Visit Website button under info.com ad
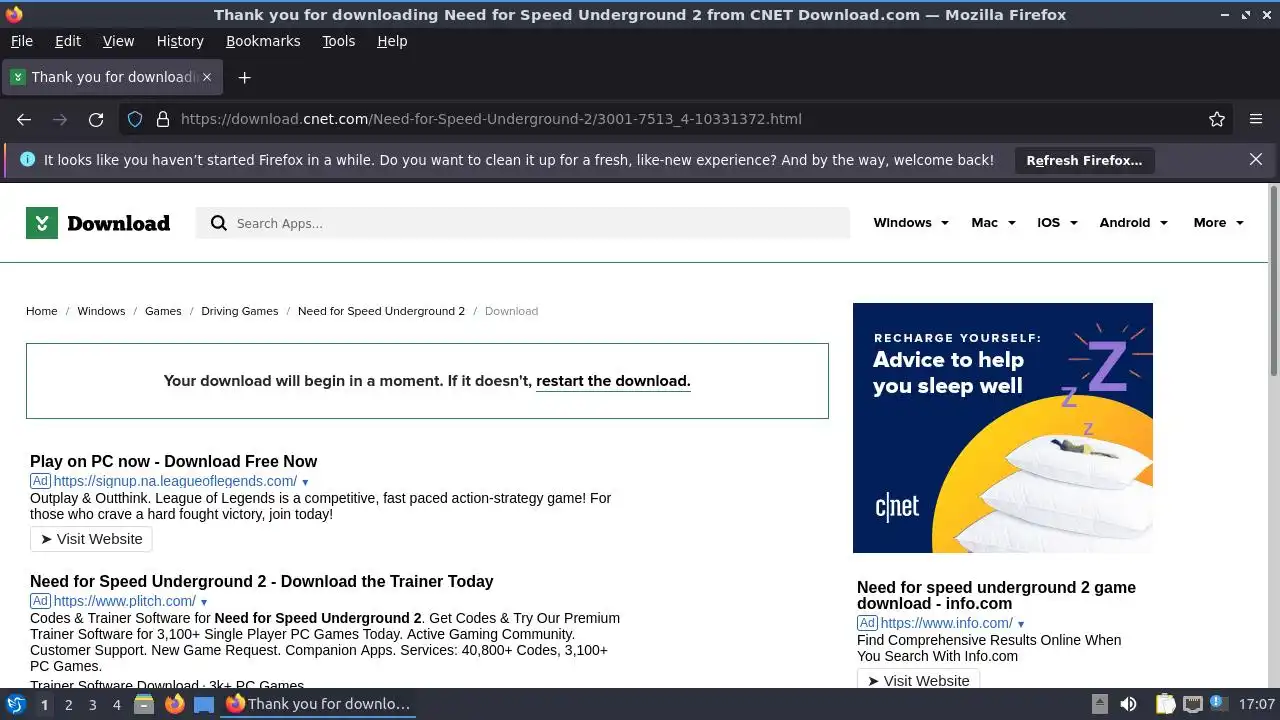 pyautogui.click(x=918, y=680)
